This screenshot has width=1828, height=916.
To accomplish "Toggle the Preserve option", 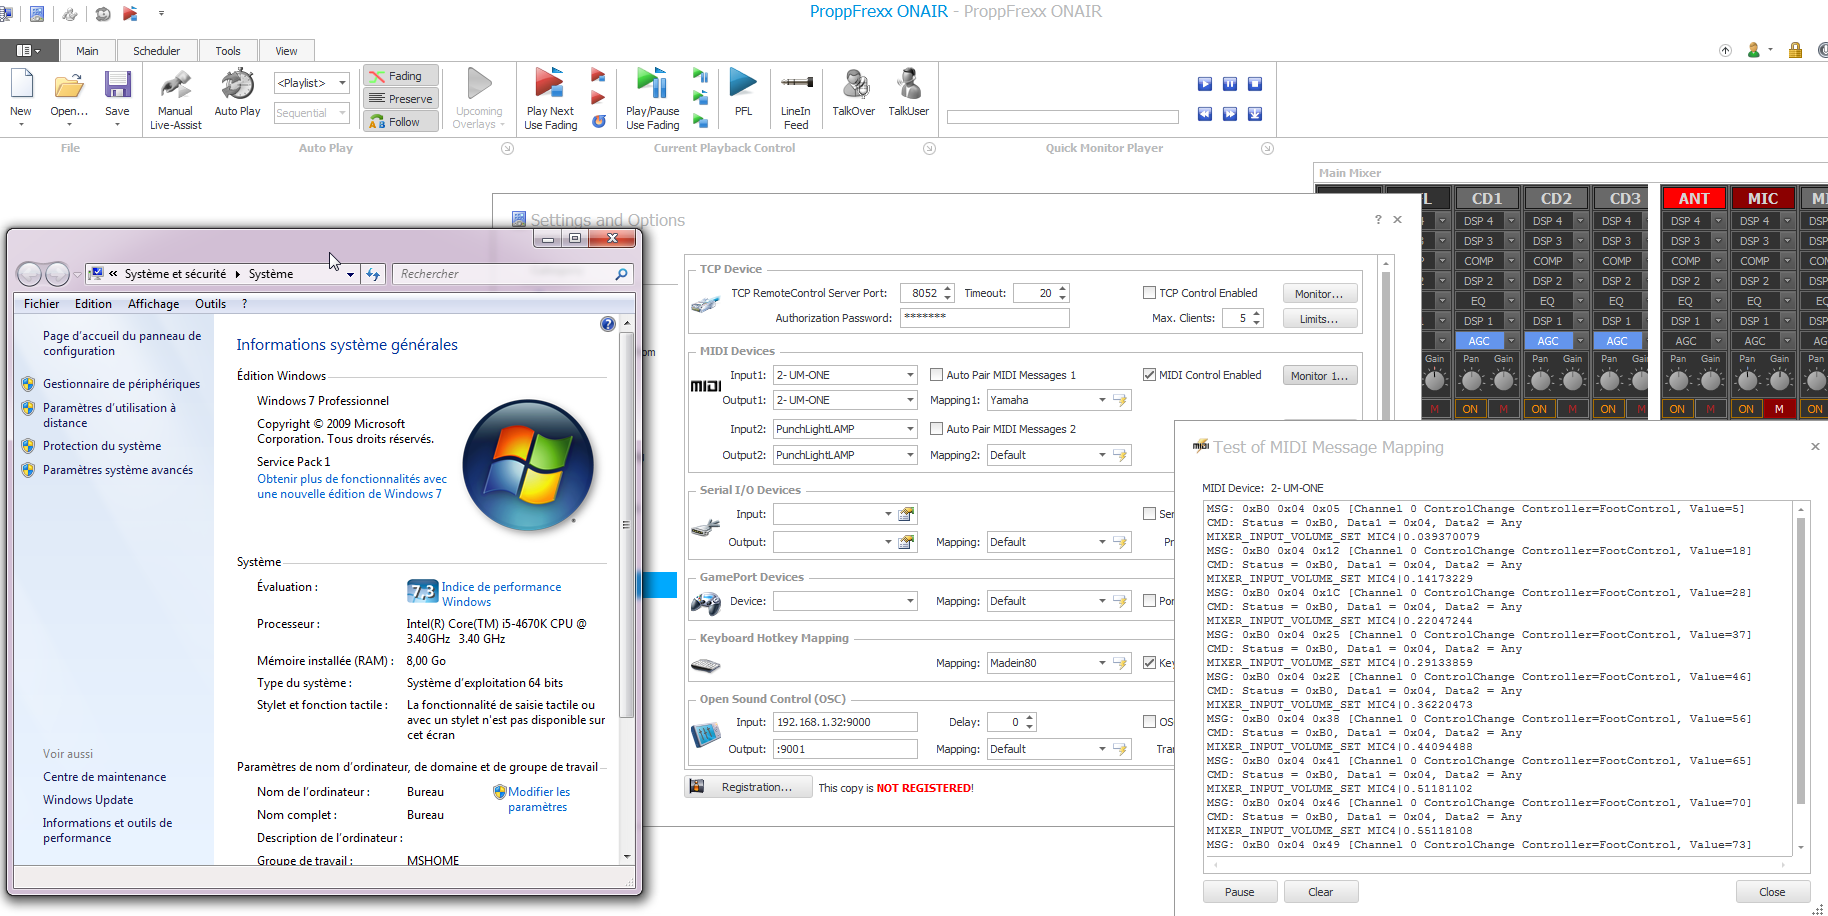I will 400,99.
